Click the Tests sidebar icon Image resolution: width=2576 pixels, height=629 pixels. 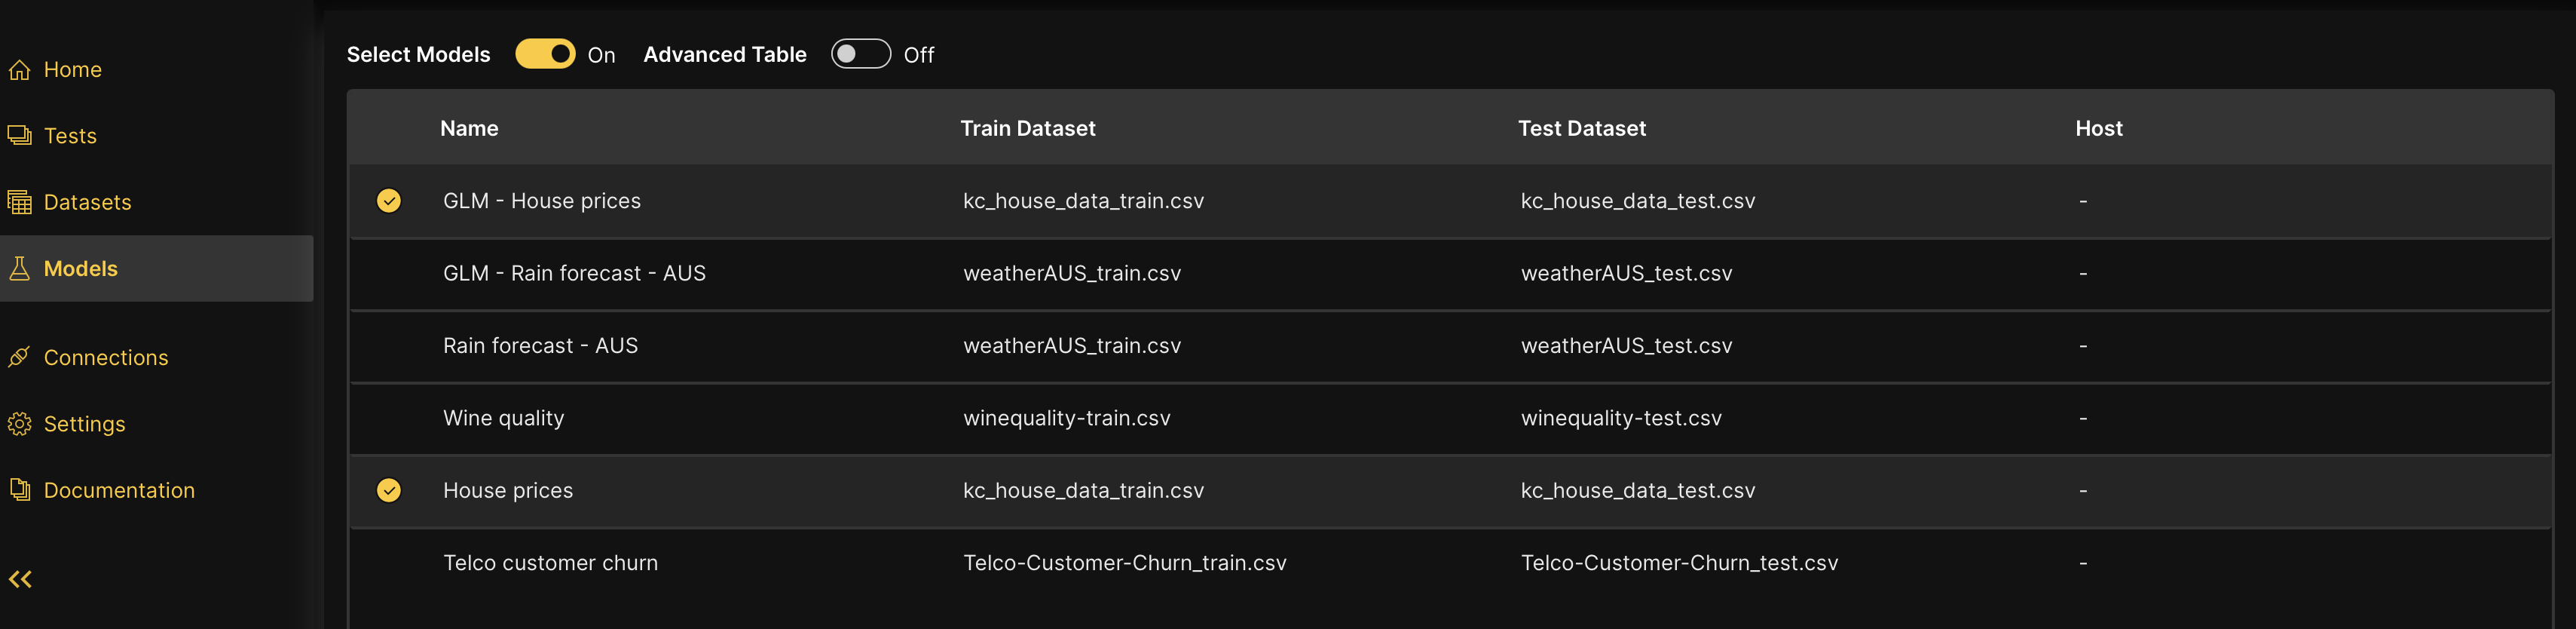click(x=20, y=136)
